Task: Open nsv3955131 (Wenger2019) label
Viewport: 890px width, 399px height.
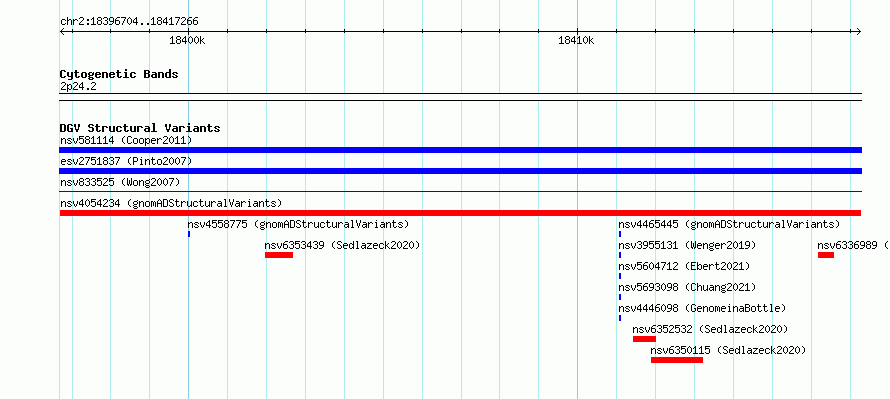Action: (x=687, y=245)
